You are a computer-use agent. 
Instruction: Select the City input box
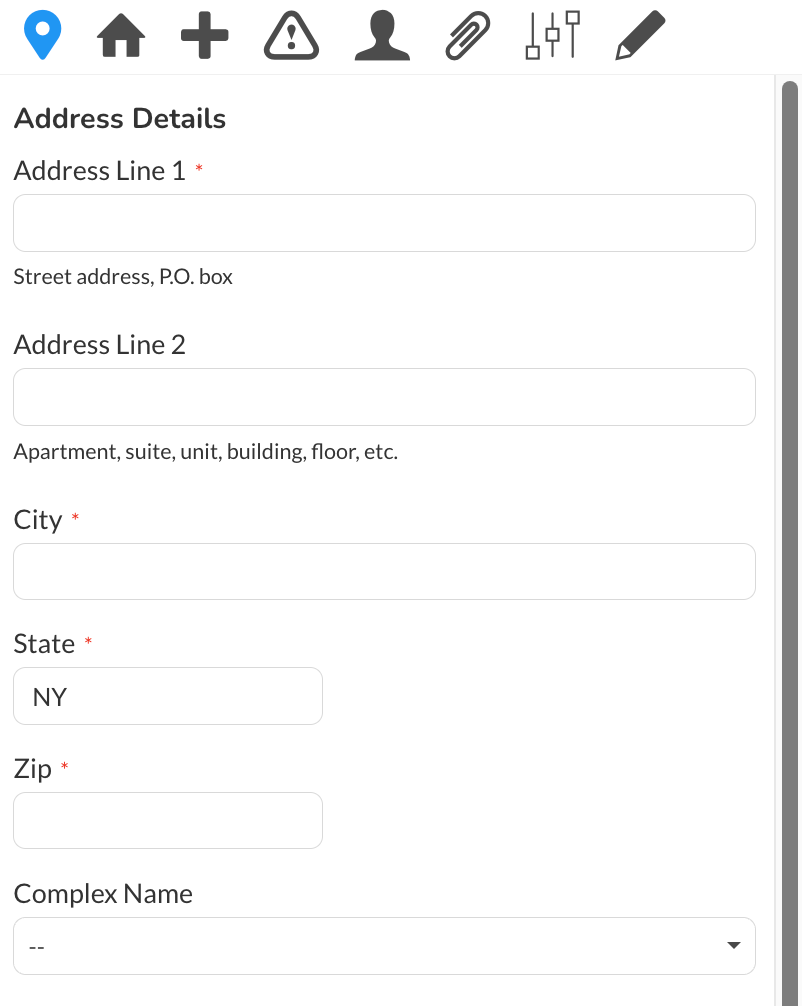click(x=384, y=572)
